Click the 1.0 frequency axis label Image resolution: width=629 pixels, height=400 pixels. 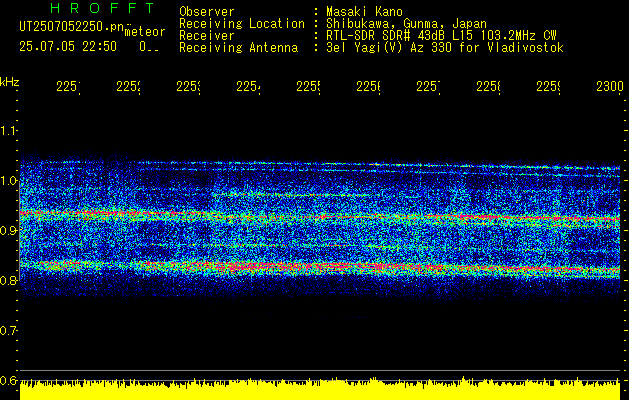[8, 181]
